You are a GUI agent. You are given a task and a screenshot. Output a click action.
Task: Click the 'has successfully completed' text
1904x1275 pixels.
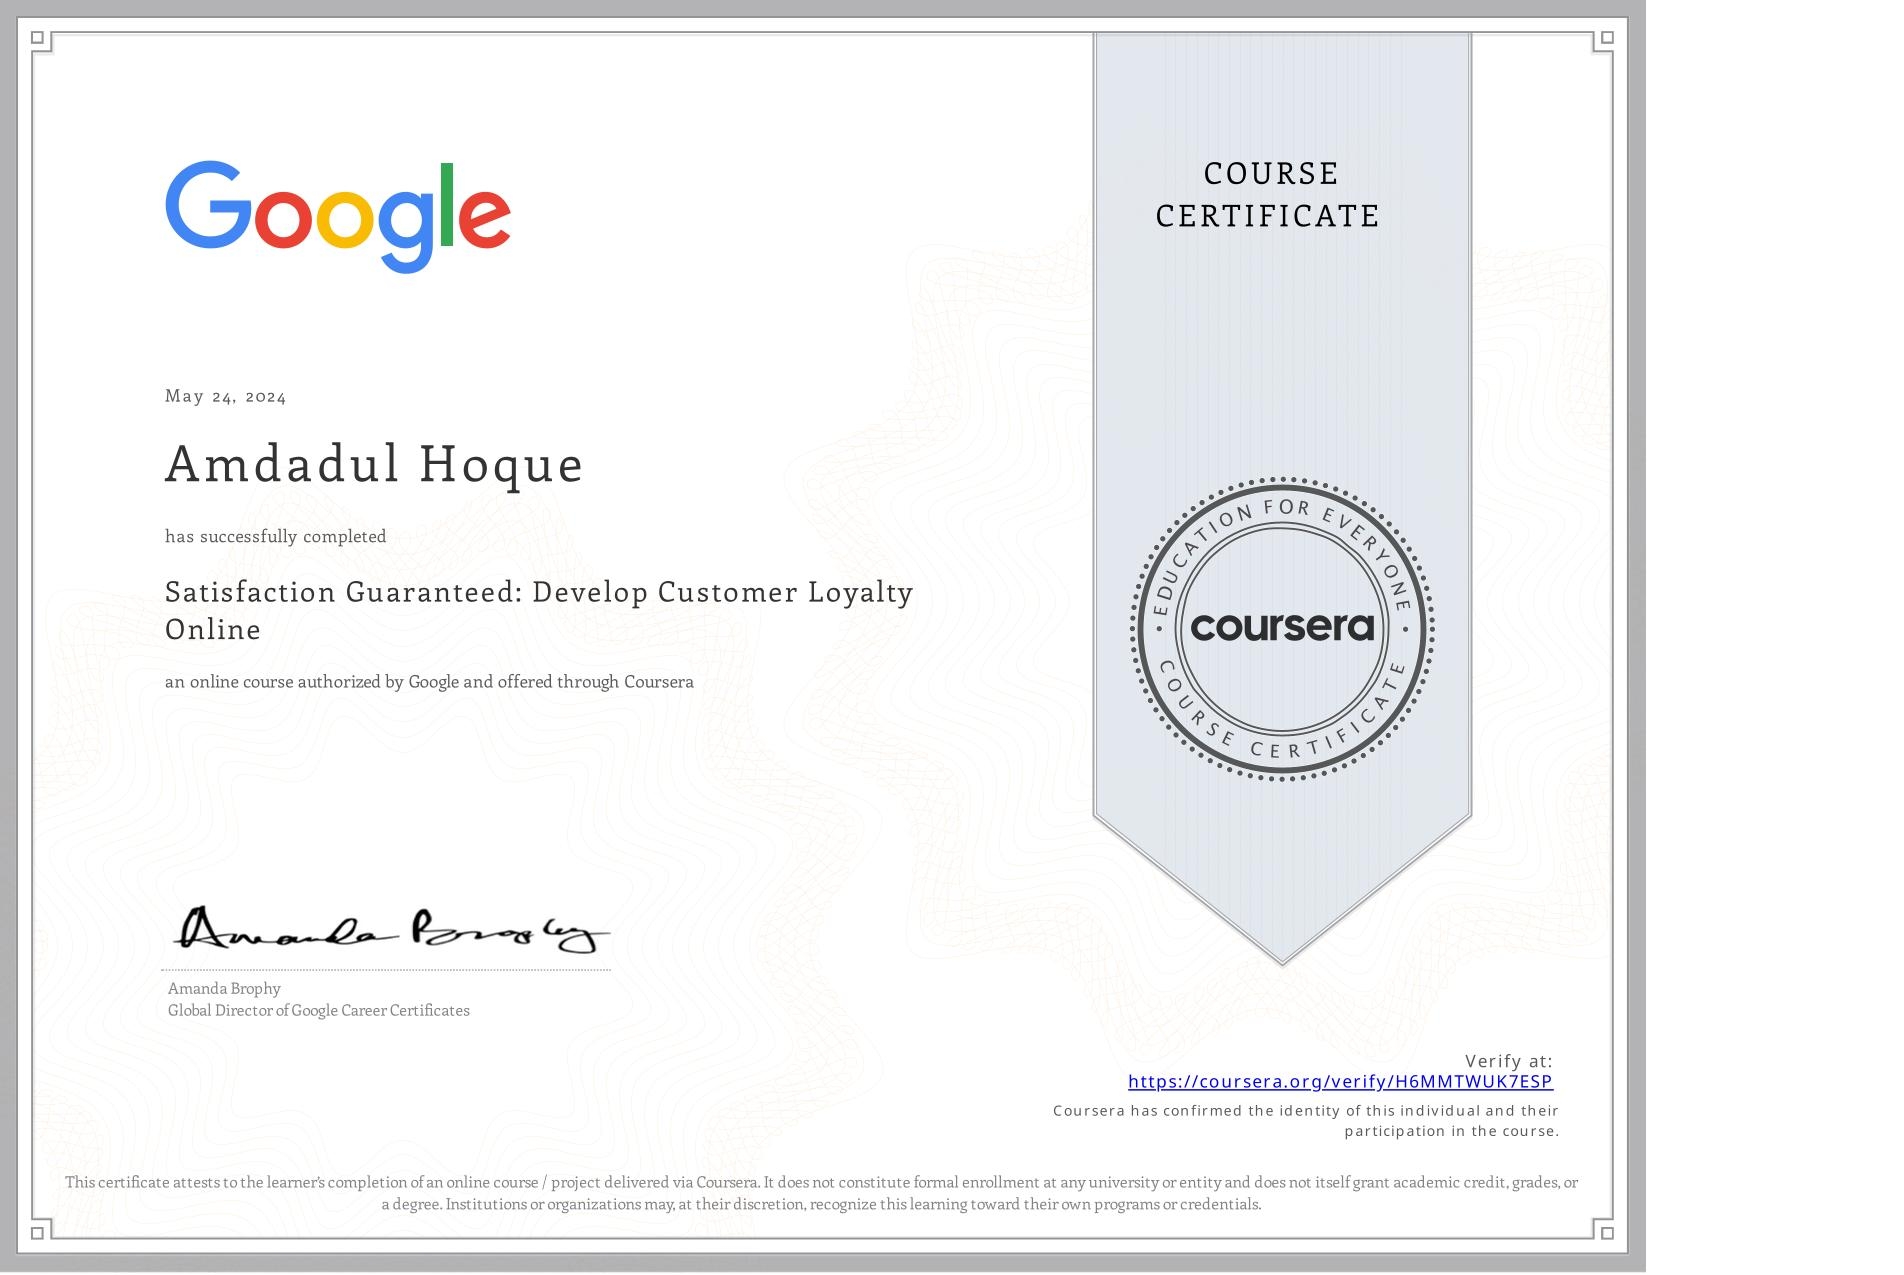276,537
